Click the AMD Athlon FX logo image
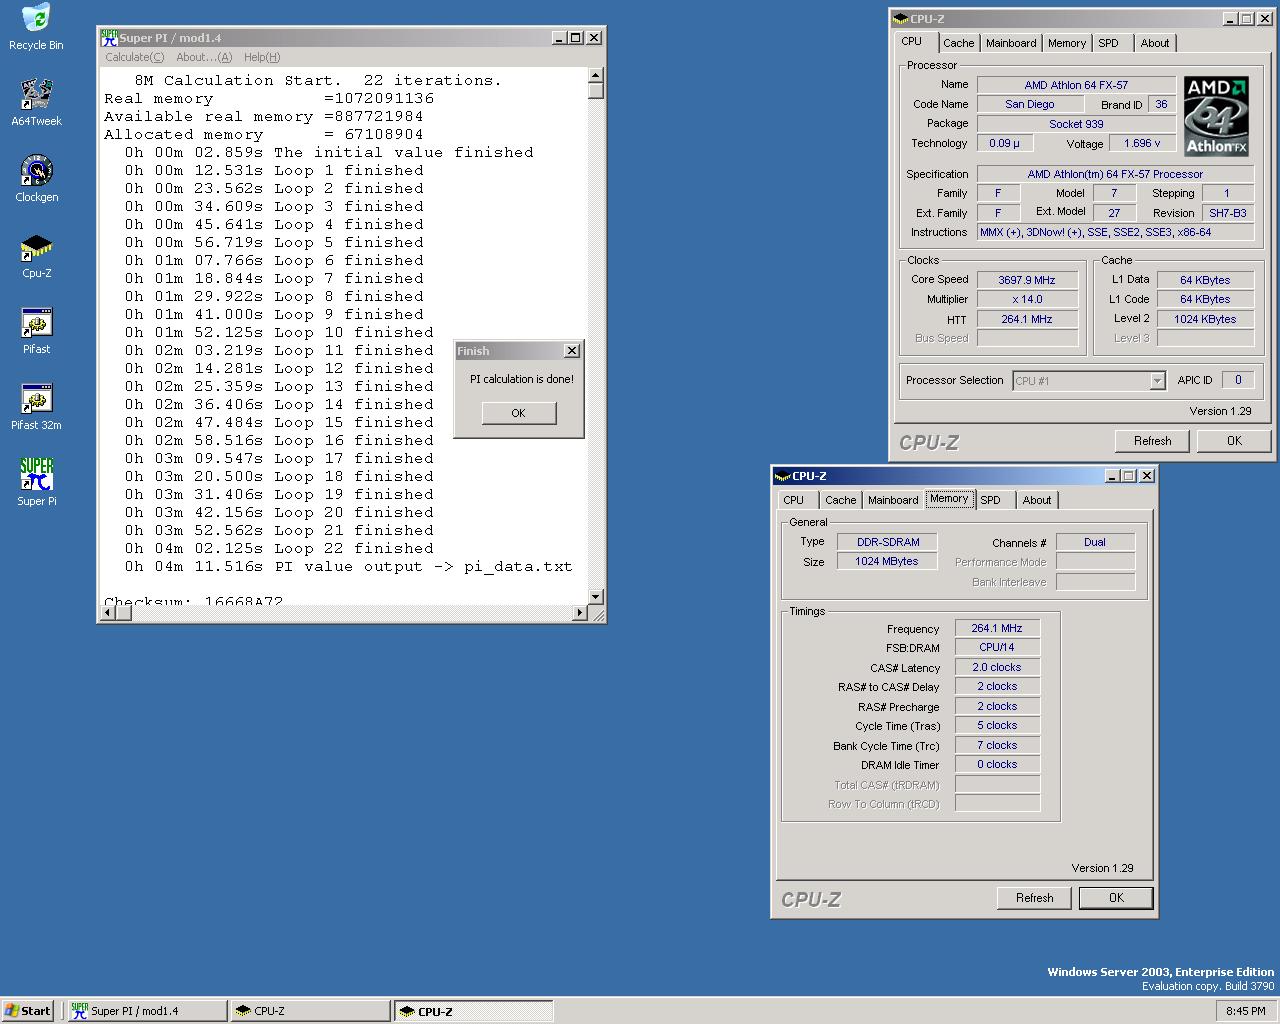The image size is (1280, 1024). click(x=1216, y=116)
